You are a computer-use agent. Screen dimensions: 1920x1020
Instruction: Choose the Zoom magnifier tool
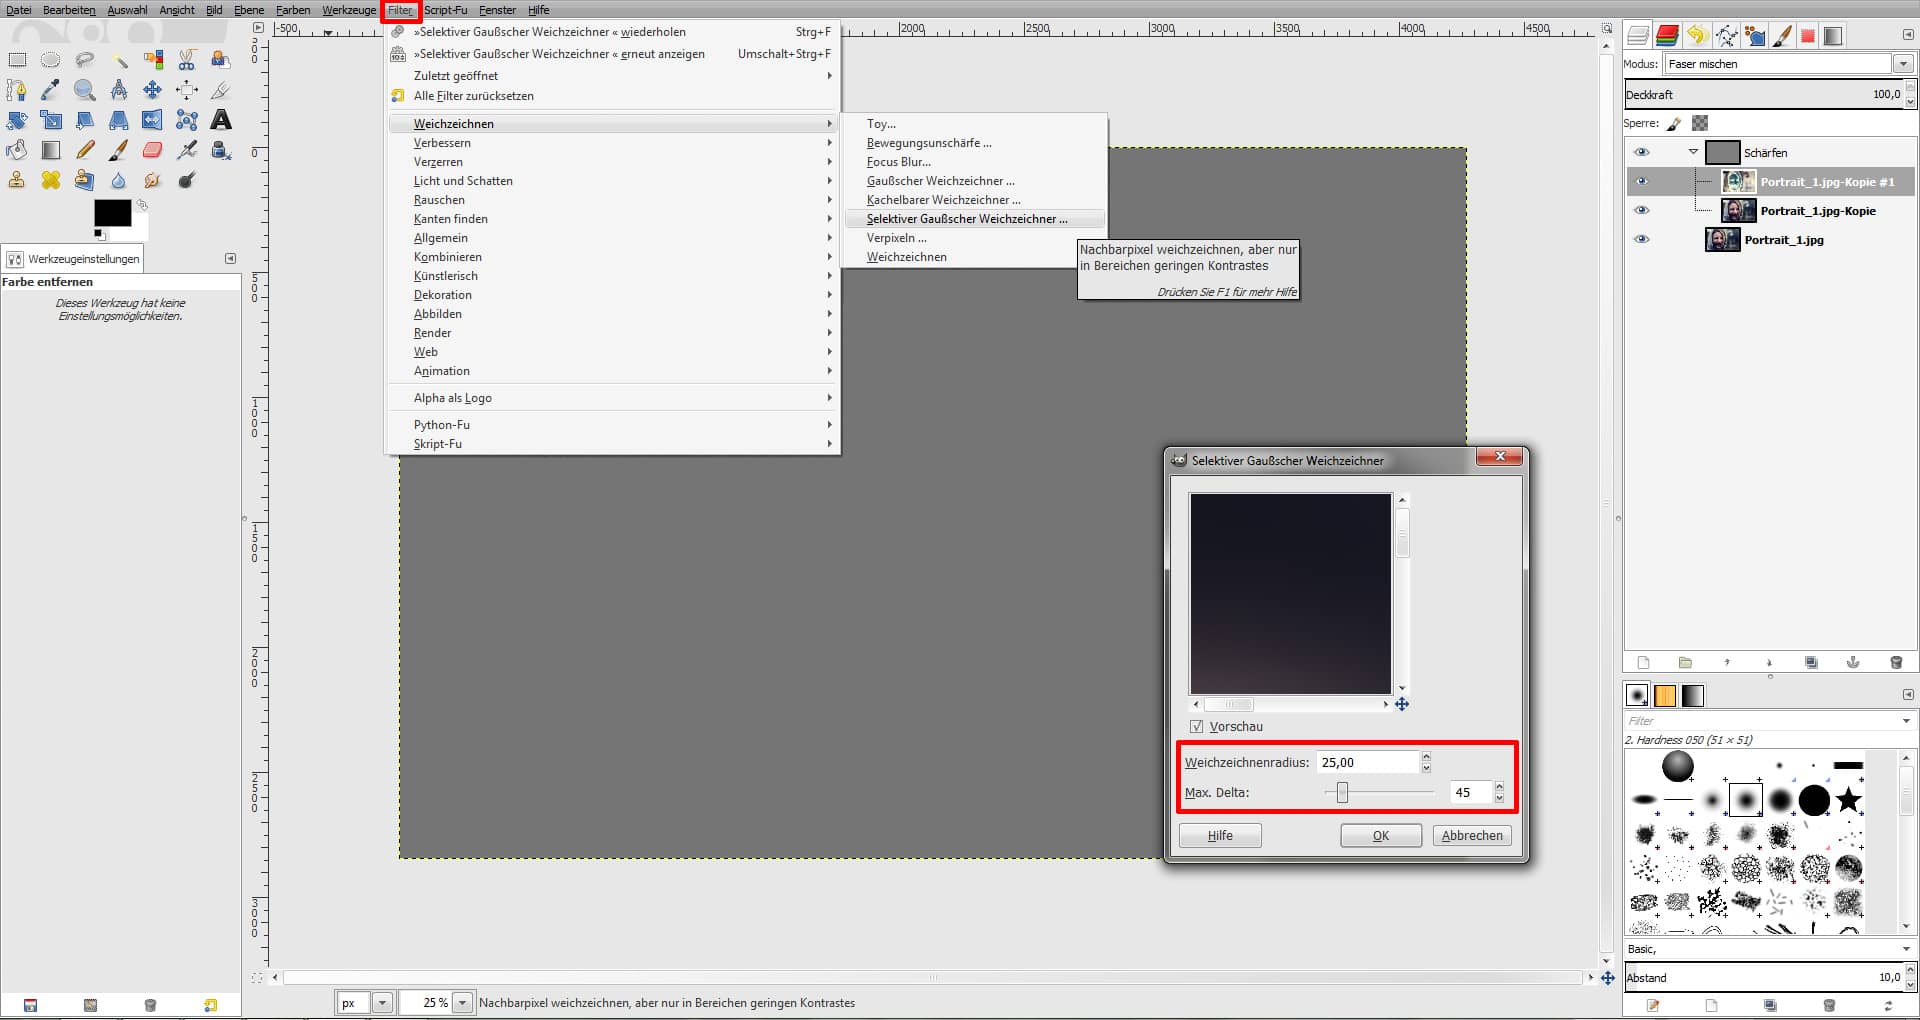click(85, 90)
